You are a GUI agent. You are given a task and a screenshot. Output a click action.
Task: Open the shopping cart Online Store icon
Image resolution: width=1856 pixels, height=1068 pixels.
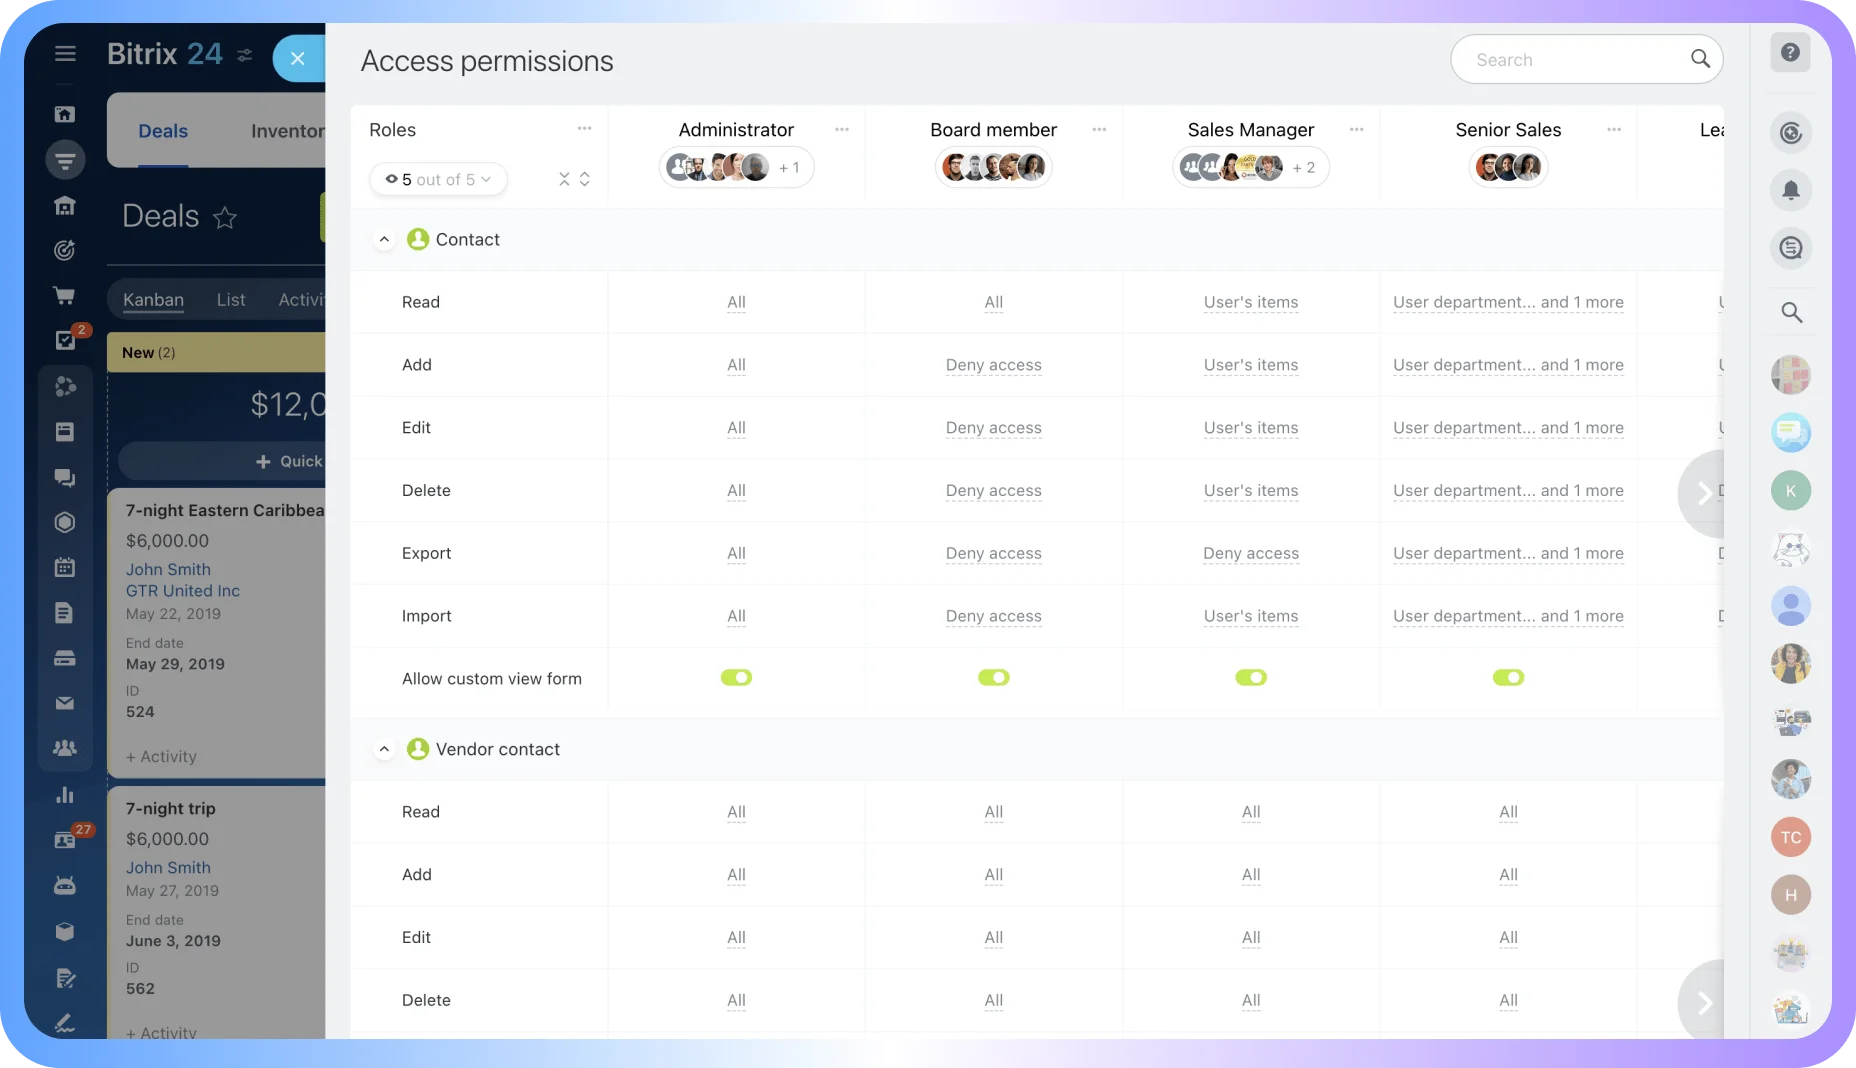(x=65, y=295)
